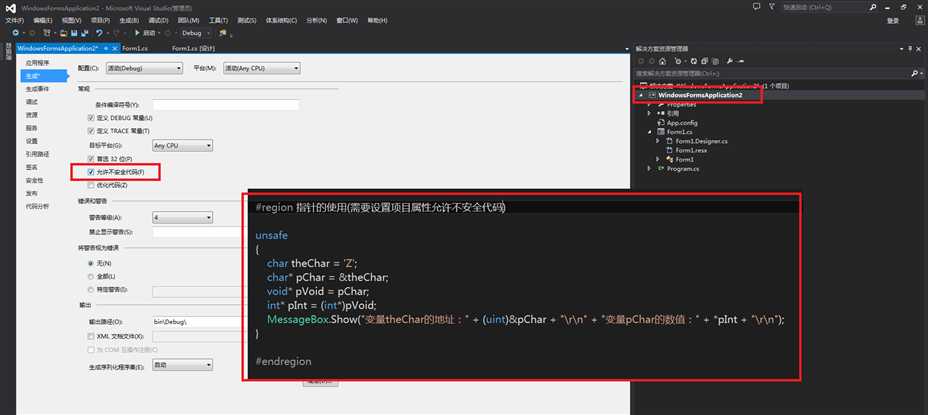Expand the Form1.Designer.cs tree node
The width and height of the screenshot is (928, 415).
coord(658,141)
